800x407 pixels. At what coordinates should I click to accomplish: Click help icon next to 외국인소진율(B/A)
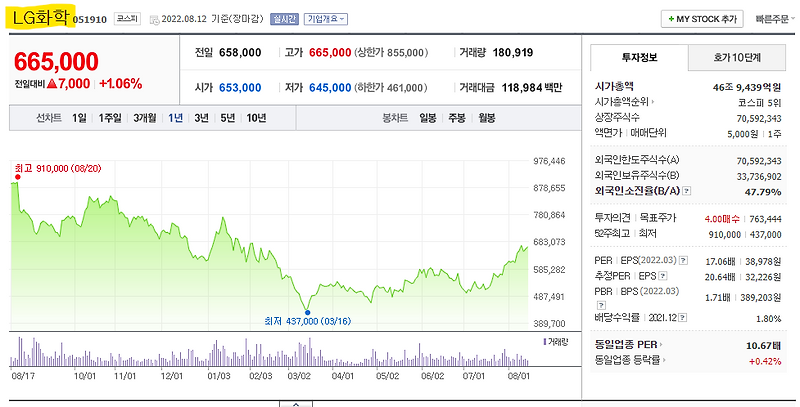687,191
